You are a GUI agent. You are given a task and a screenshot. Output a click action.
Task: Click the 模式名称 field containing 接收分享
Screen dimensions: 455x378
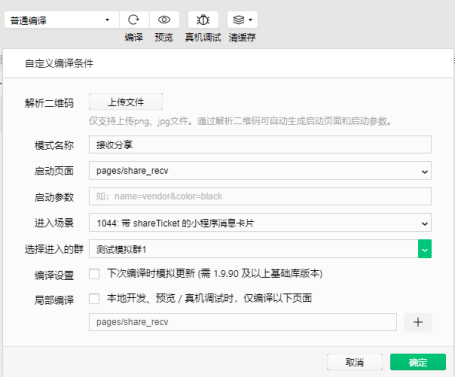pos(260,145)
